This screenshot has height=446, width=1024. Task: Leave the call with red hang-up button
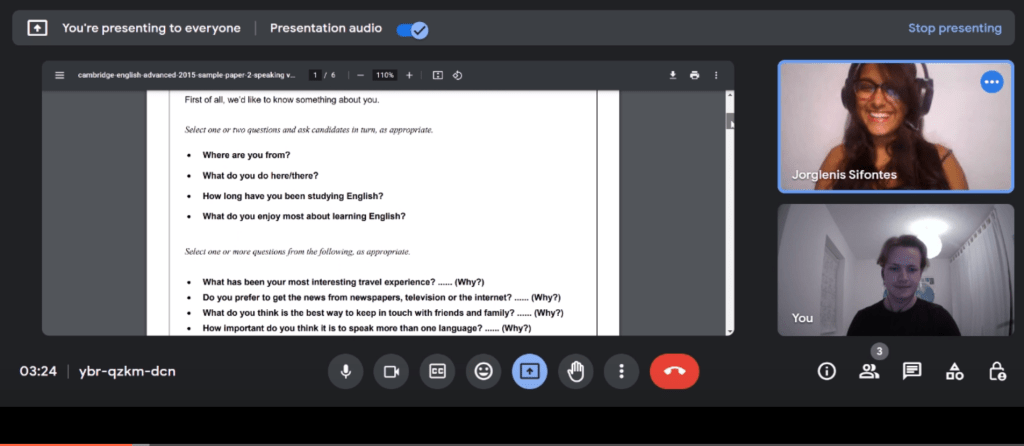coord(674,371)
